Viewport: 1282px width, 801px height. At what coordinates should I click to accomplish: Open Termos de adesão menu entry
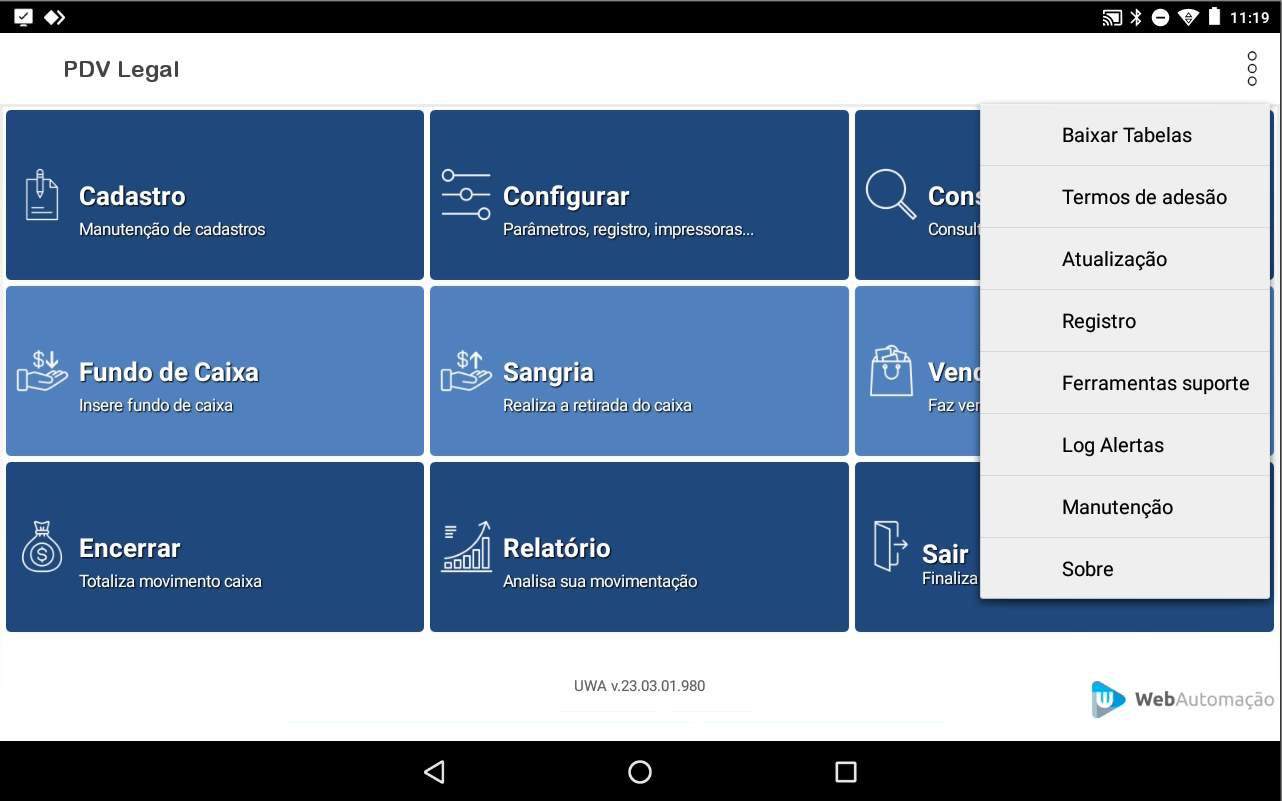[x=1143, y=197]
